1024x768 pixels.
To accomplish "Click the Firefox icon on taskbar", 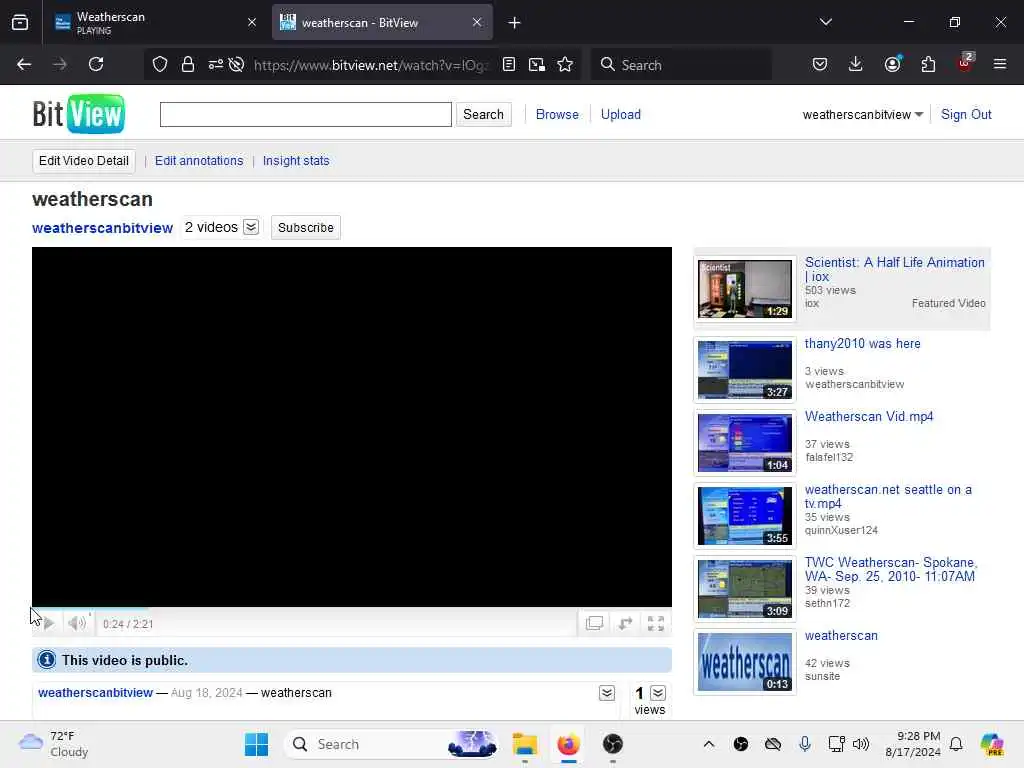I will (x=569, y=744).
